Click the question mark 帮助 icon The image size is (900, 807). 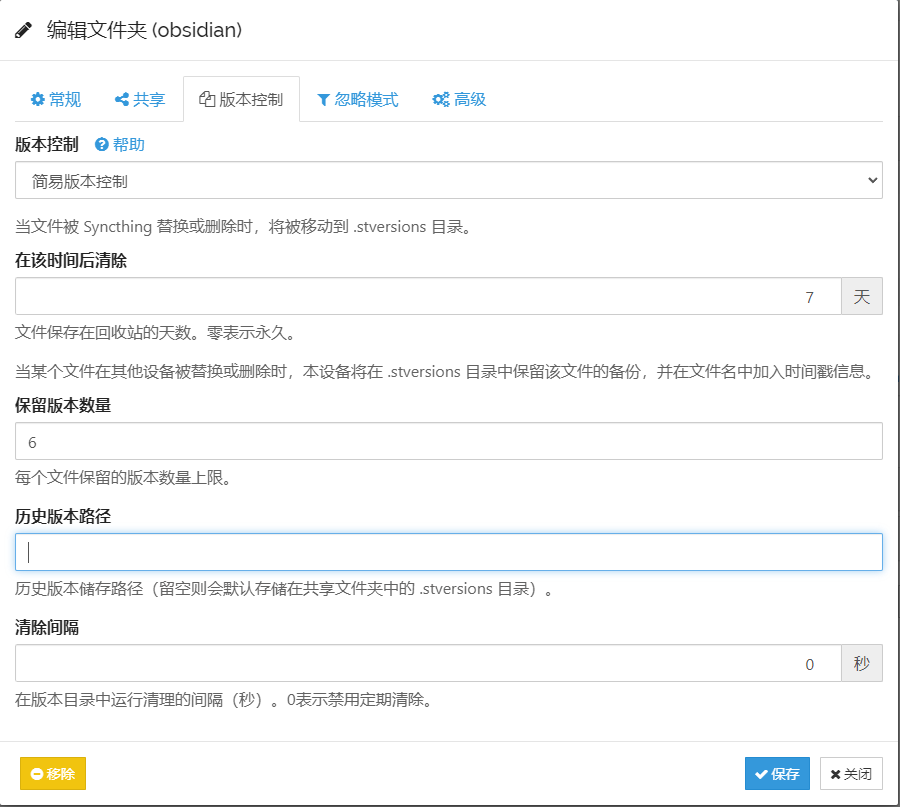[101, 145]
